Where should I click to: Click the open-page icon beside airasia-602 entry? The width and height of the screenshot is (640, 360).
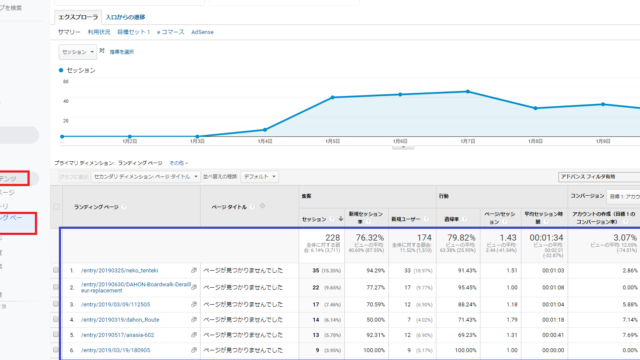click(194, 335)
